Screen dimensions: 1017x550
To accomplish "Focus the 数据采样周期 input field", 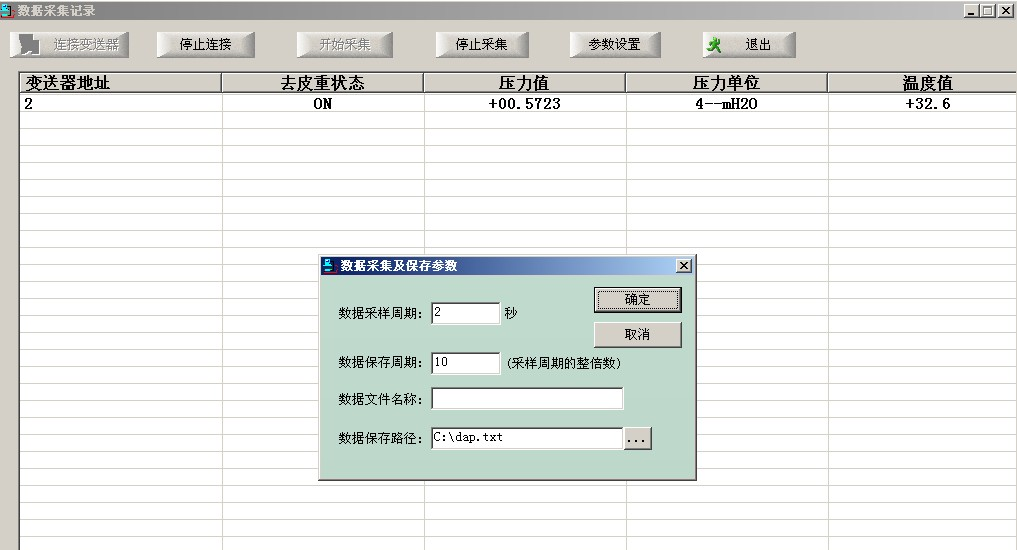I will click(466, 313).
